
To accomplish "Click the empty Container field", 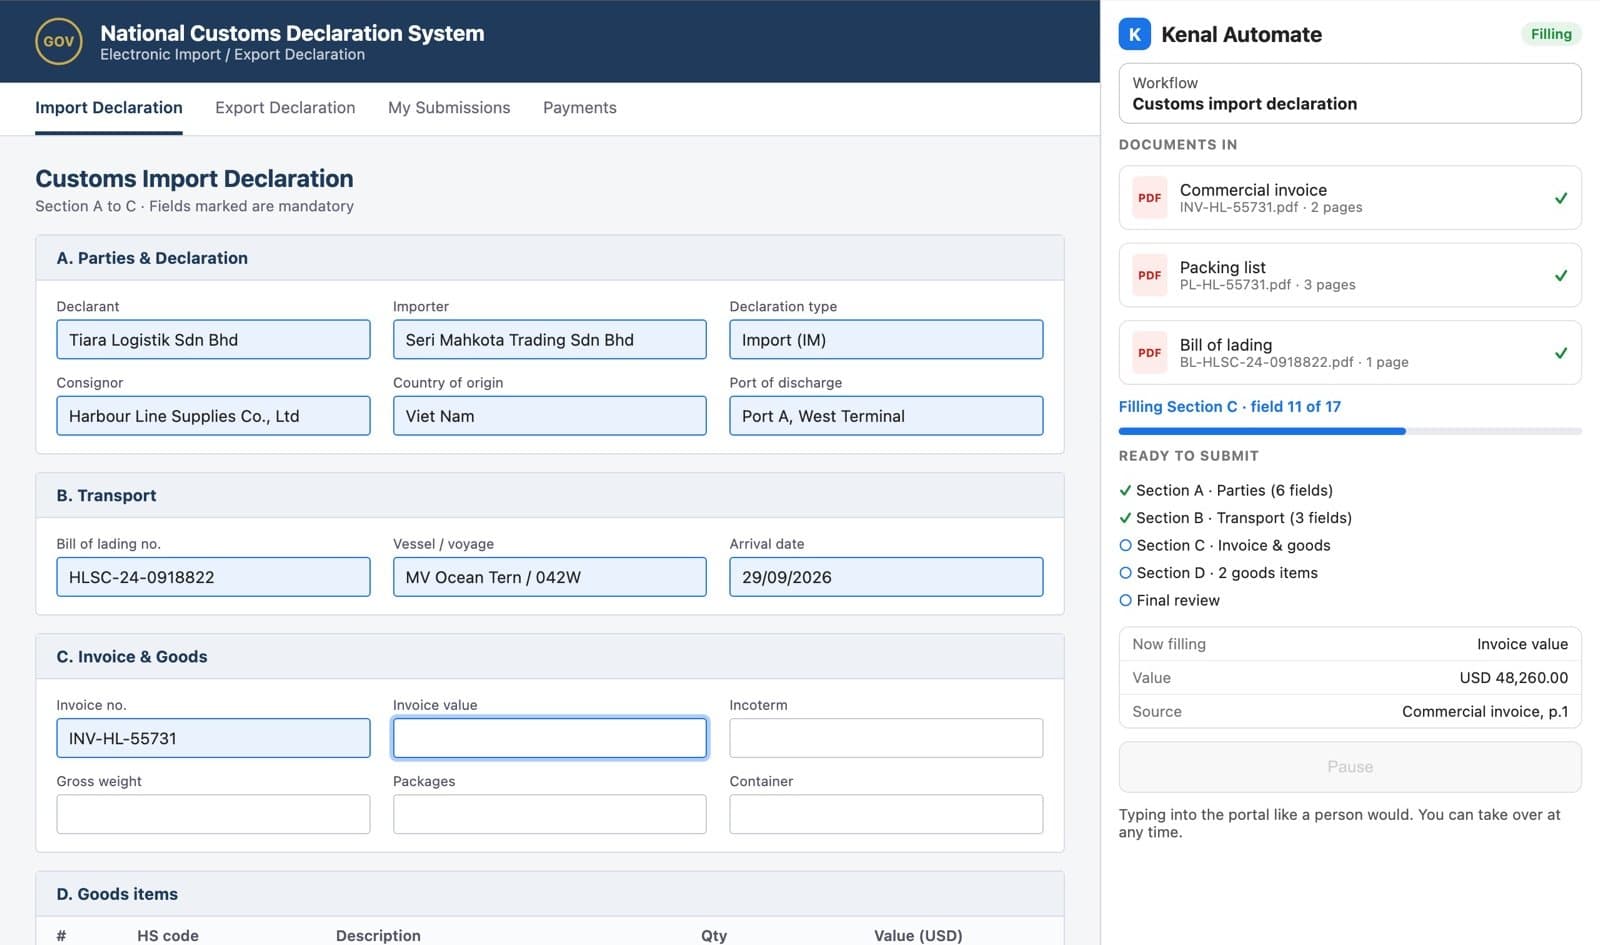I will 886,814.
